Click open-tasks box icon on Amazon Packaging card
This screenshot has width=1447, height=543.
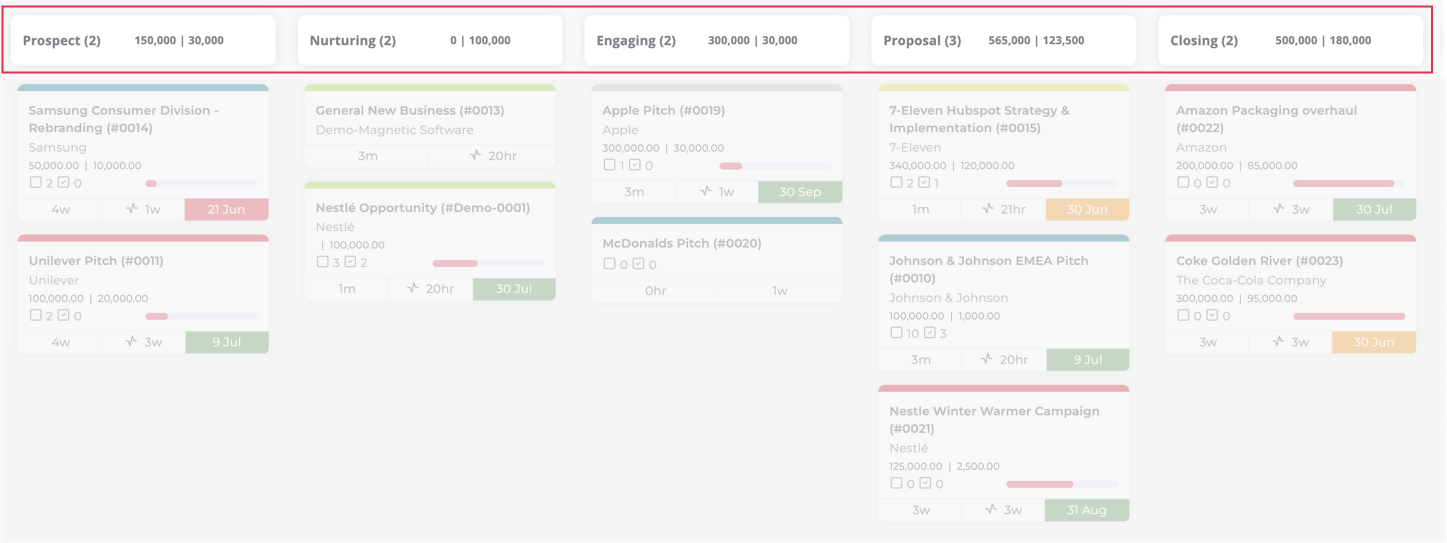click(x=1184, y=183)
